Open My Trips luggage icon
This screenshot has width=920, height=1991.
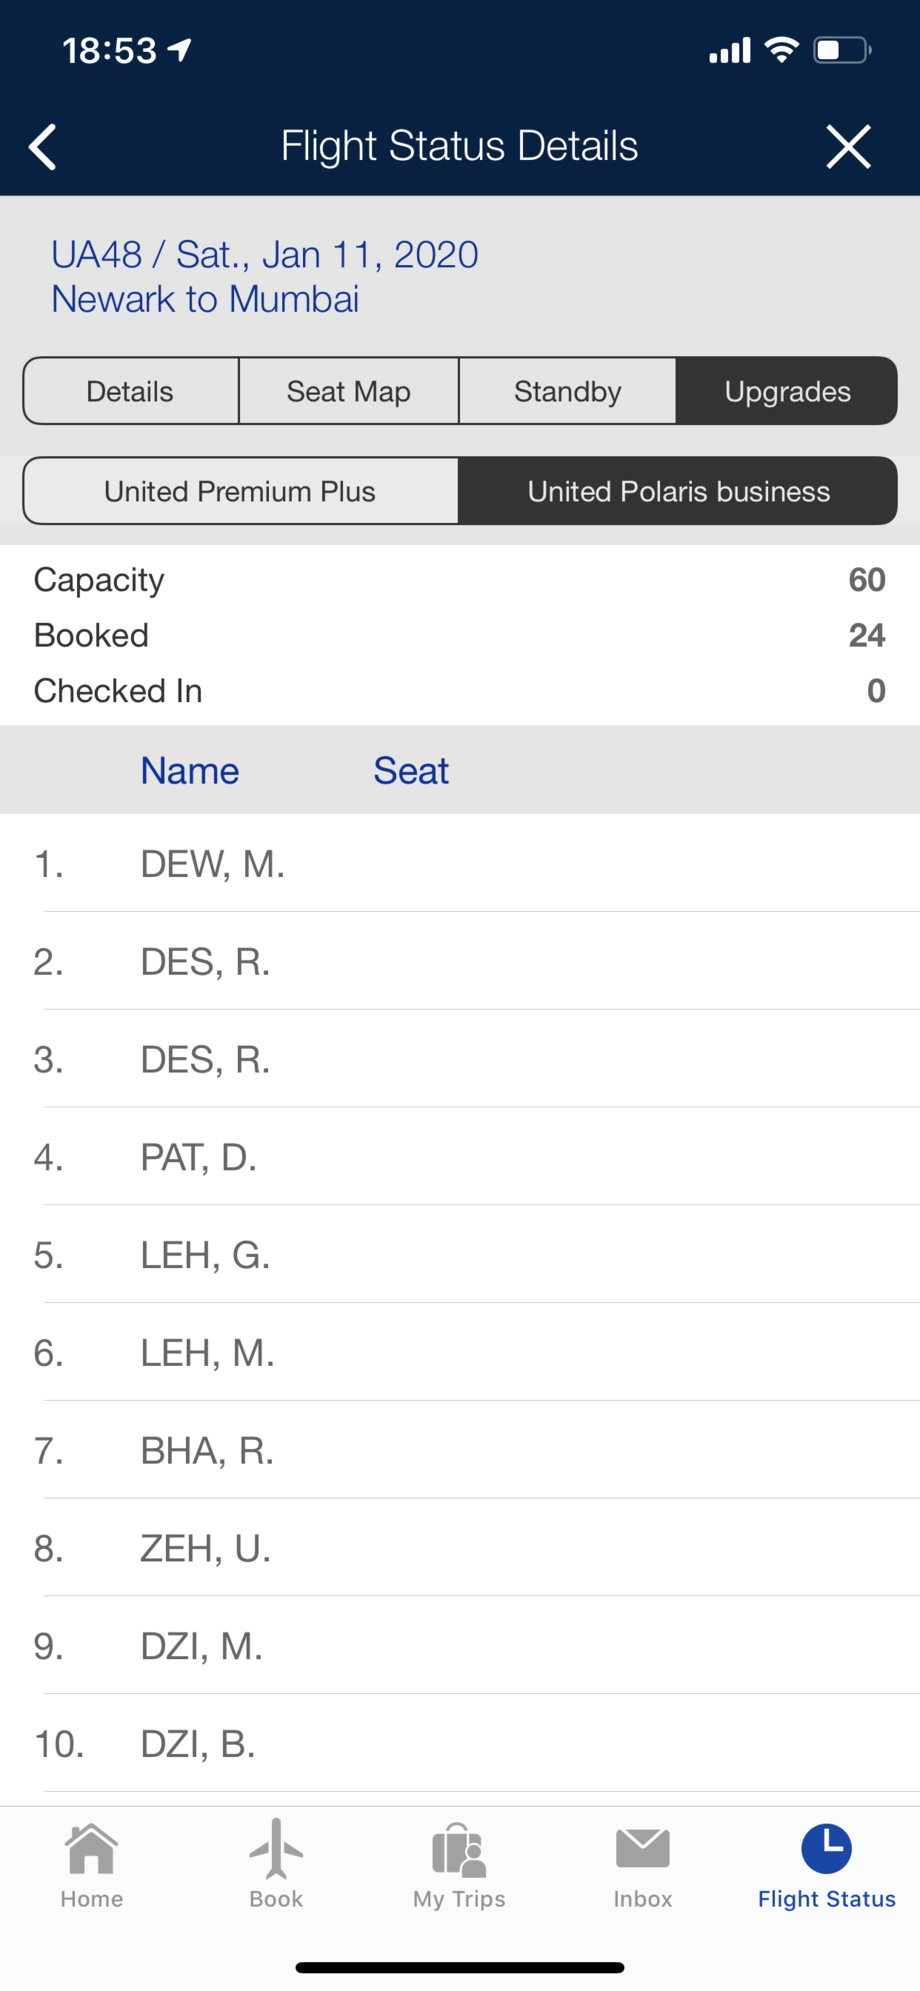pyautogui.click(x=459, y=1849)
